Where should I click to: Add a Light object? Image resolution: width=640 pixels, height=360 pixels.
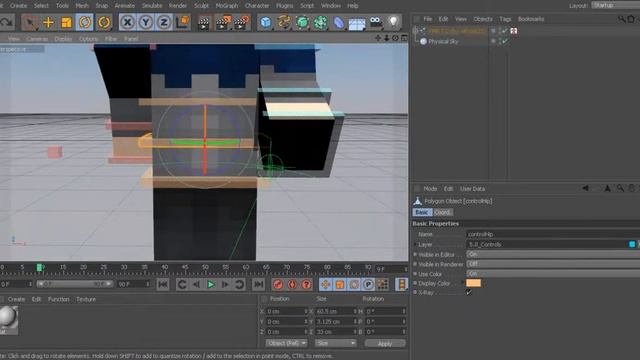[393, 22]
